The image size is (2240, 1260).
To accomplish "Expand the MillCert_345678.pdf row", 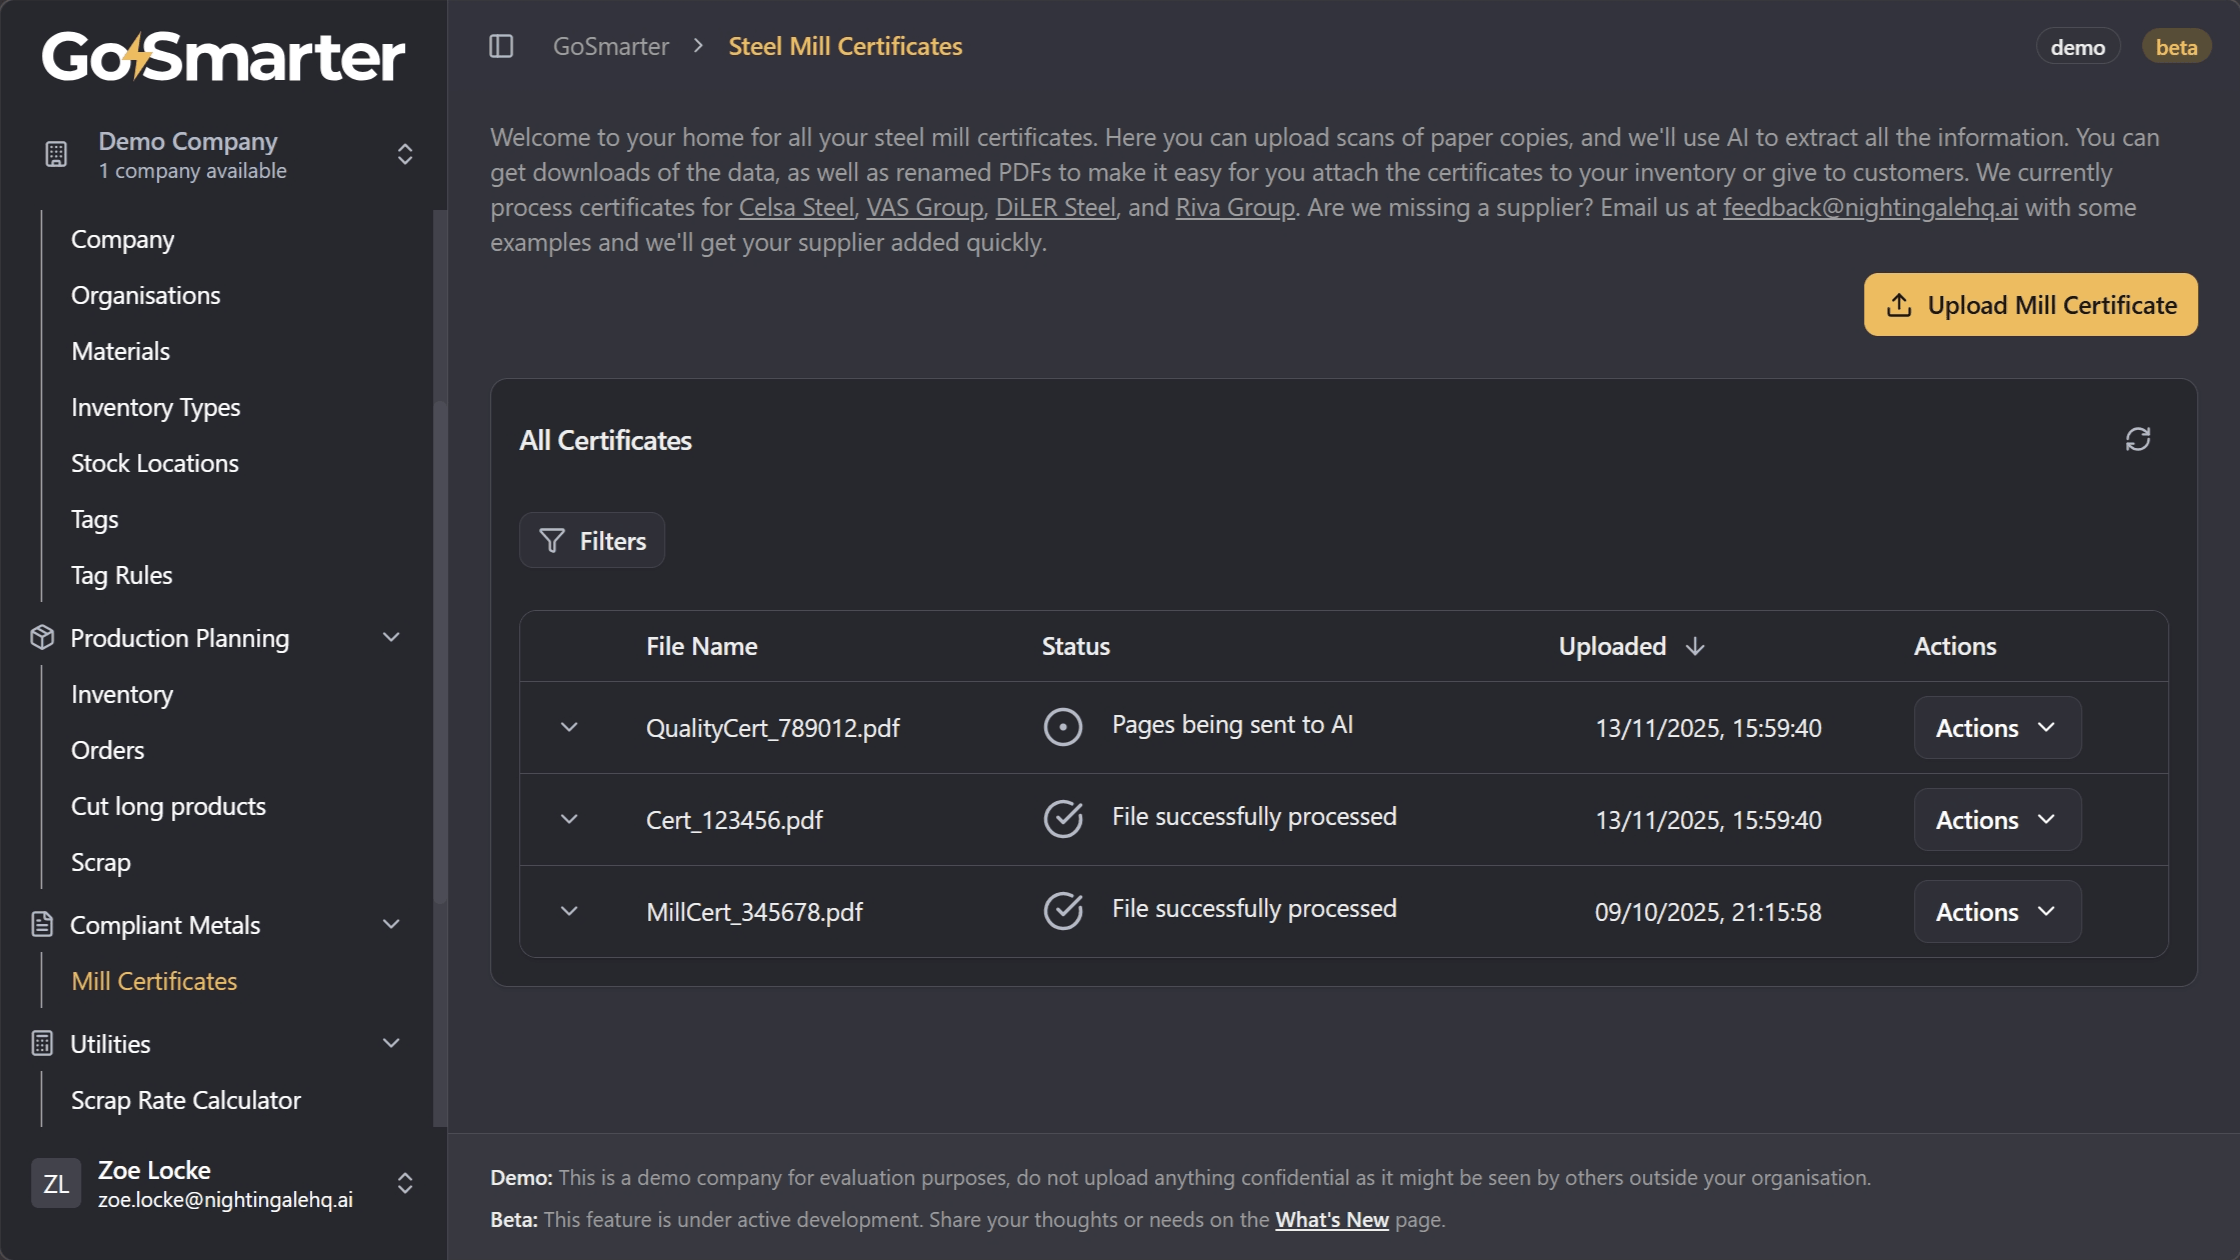I will pos(569,911).
